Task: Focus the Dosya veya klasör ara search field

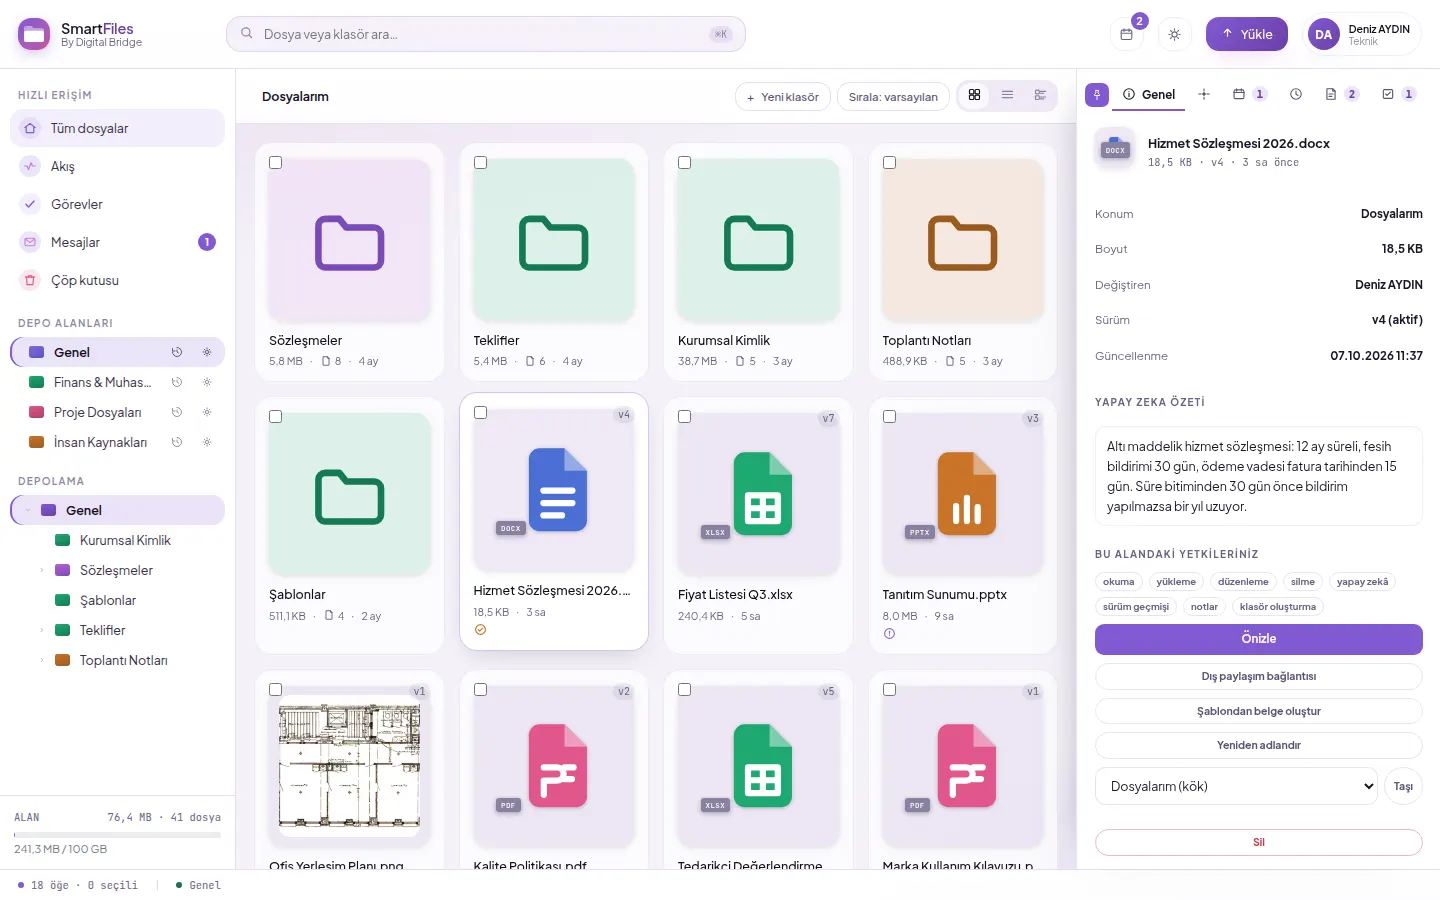Action: pyautogui.click(x=485, y=34)
